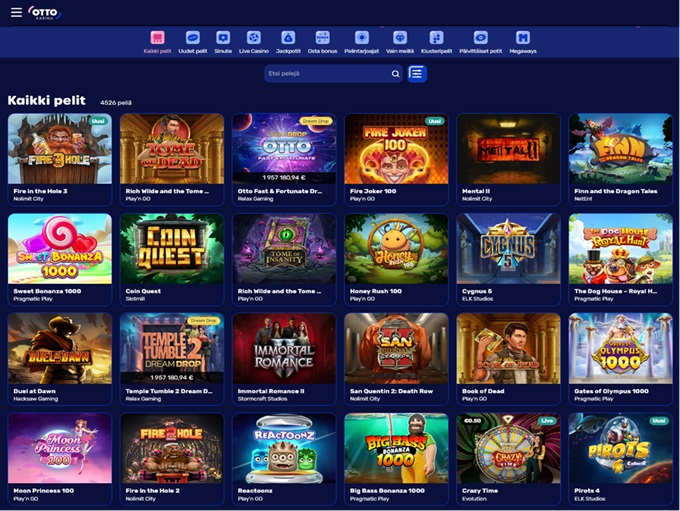Viewport: 680px width, 511px height.
Task: Open the Uudet pelit category
Action: click(193, 42)
